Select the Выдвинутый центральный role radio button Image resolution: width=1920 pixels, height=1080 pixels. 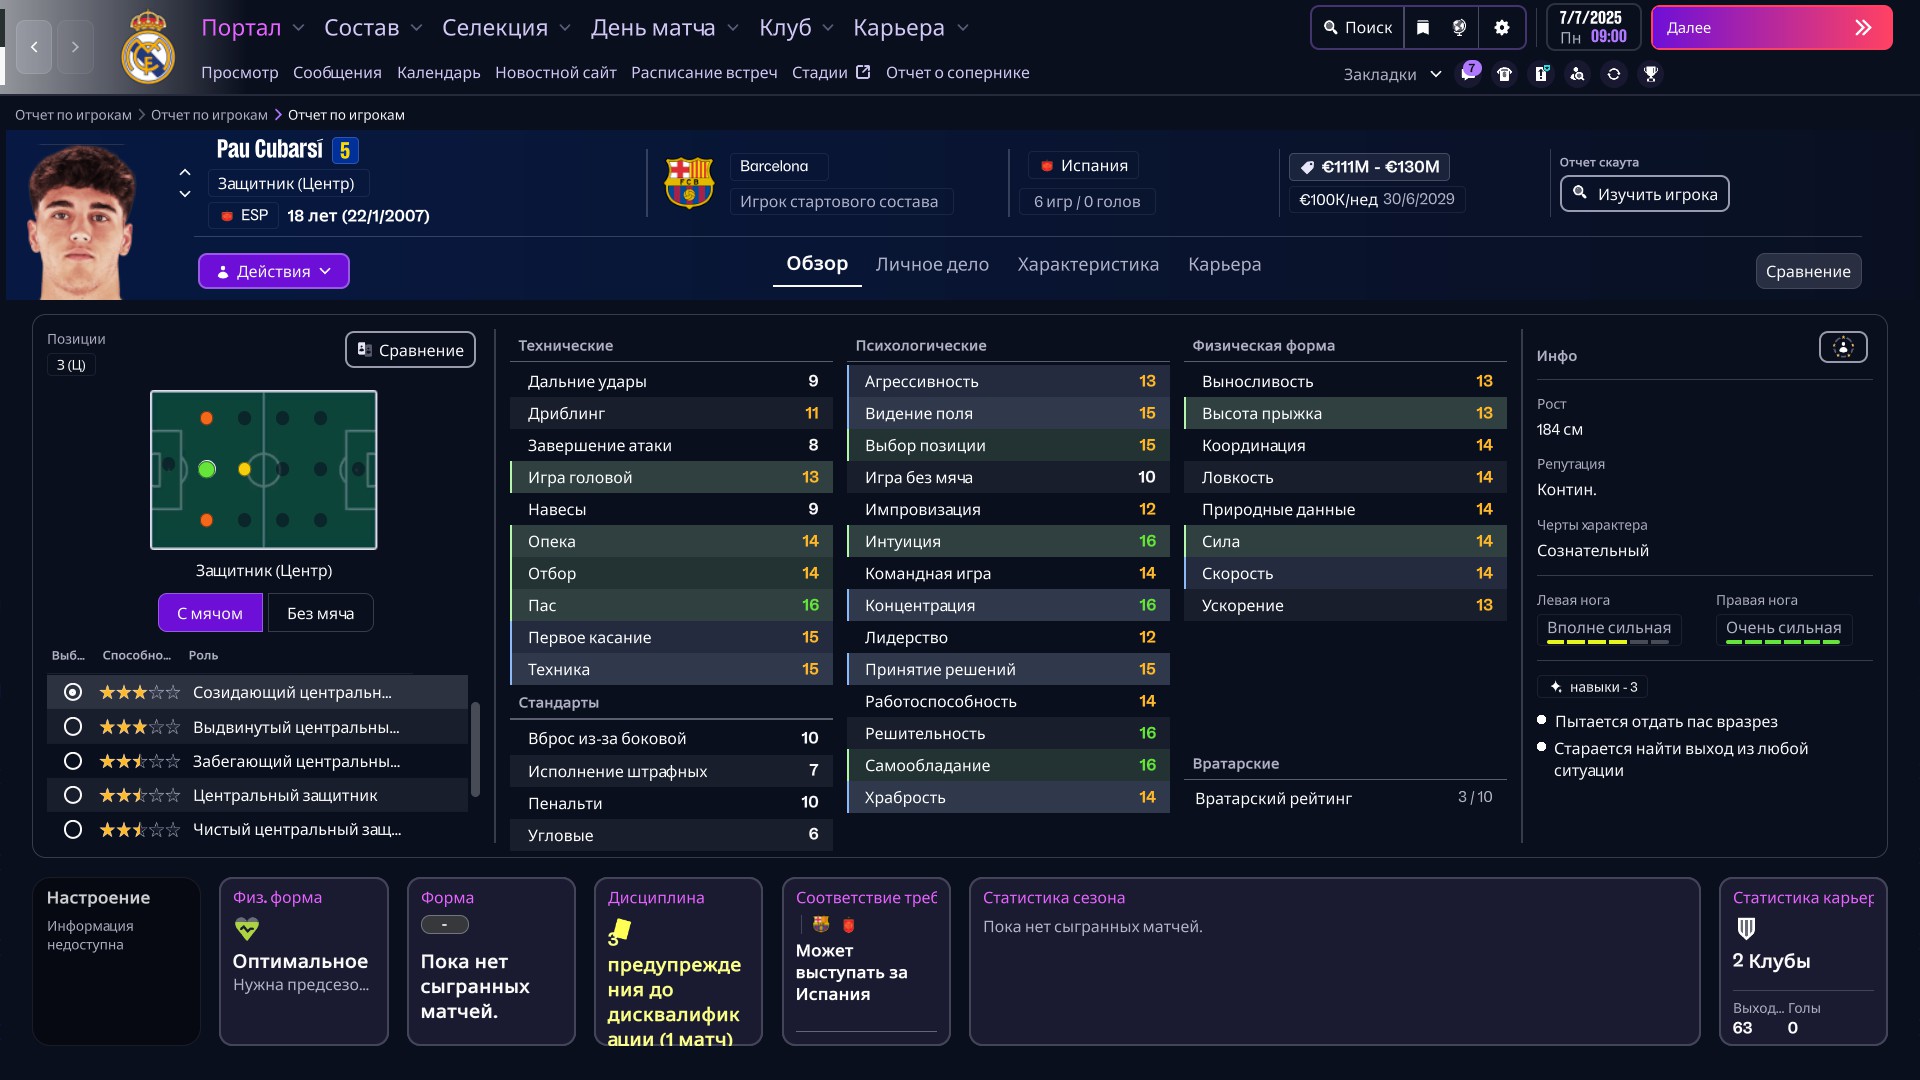73,727
